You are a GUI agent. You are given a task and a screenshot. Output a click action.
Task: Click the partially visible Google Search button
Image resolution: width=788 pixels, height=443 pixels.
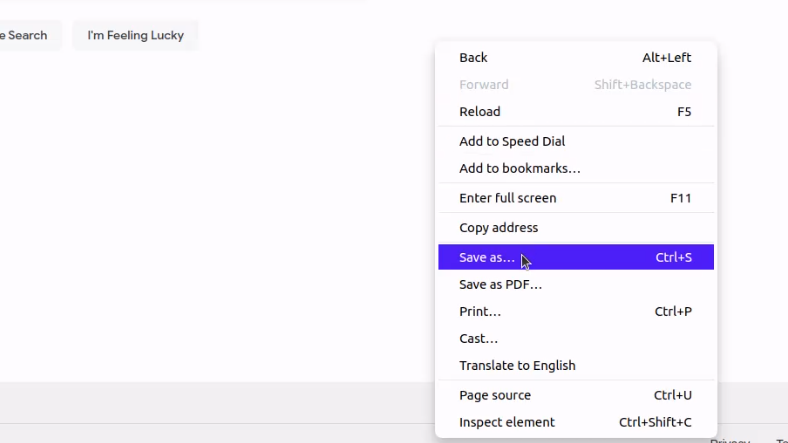26,36
